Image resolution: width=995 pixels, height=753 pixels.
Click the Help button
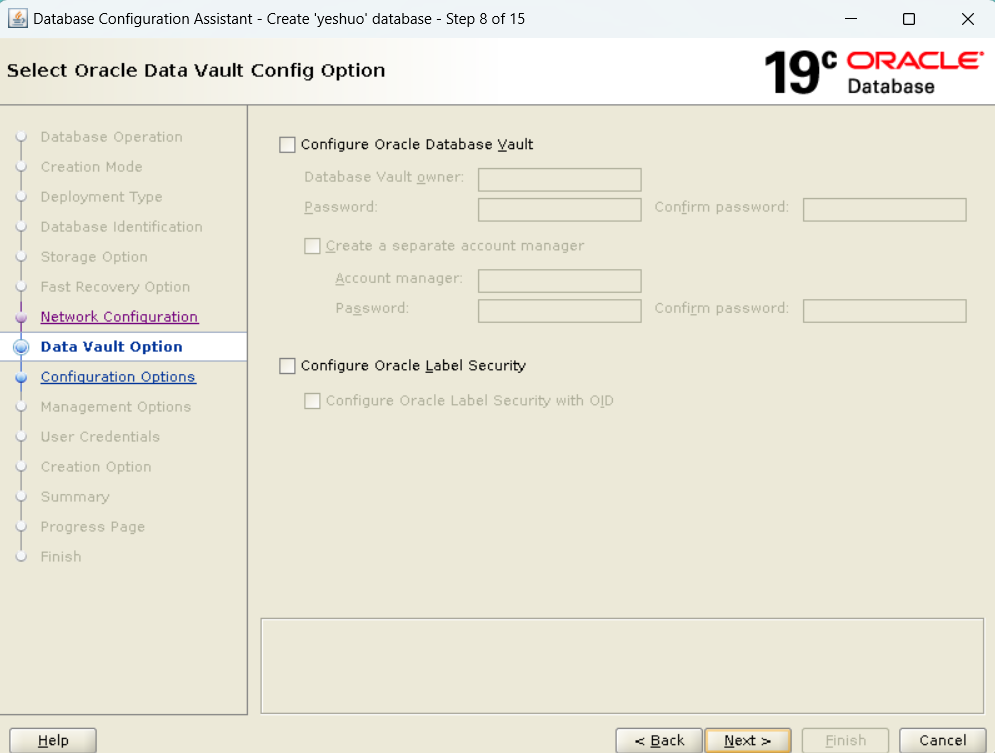pos(53,740)
